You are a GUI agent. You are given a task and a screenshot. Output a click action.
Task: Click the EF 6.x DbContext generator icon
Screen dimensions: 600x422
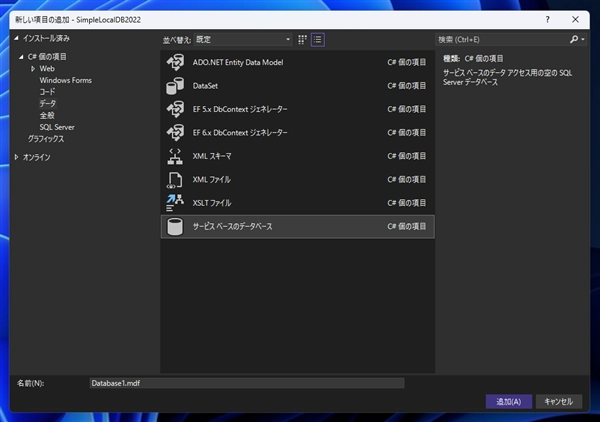[x=175, y=133]
